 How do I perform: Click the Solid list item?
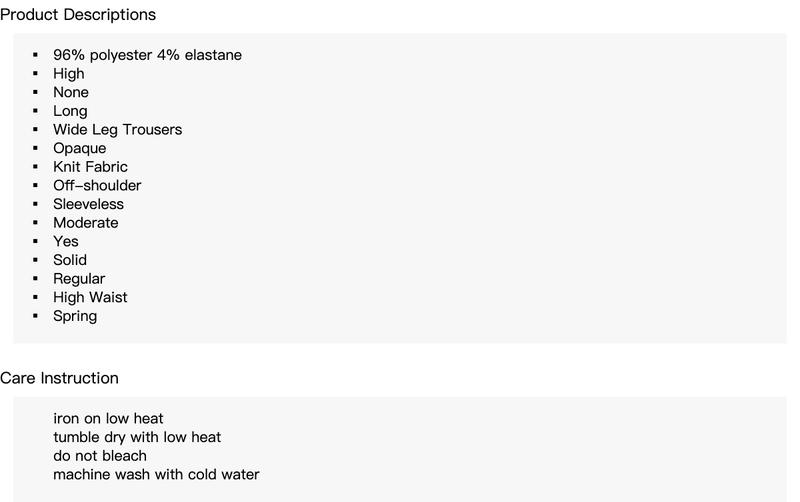tap(70, 260)
